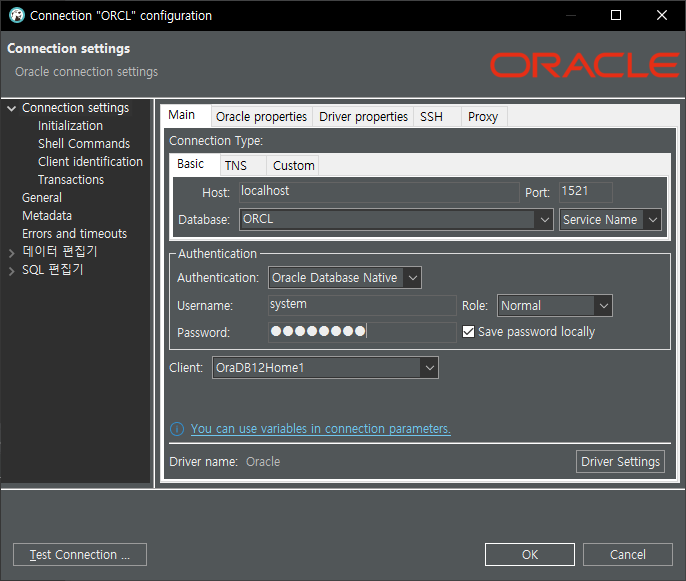The height and width of the screenshot is (581, 686).
Task: Open Errors and timeouts page
Action: (74, 234)
